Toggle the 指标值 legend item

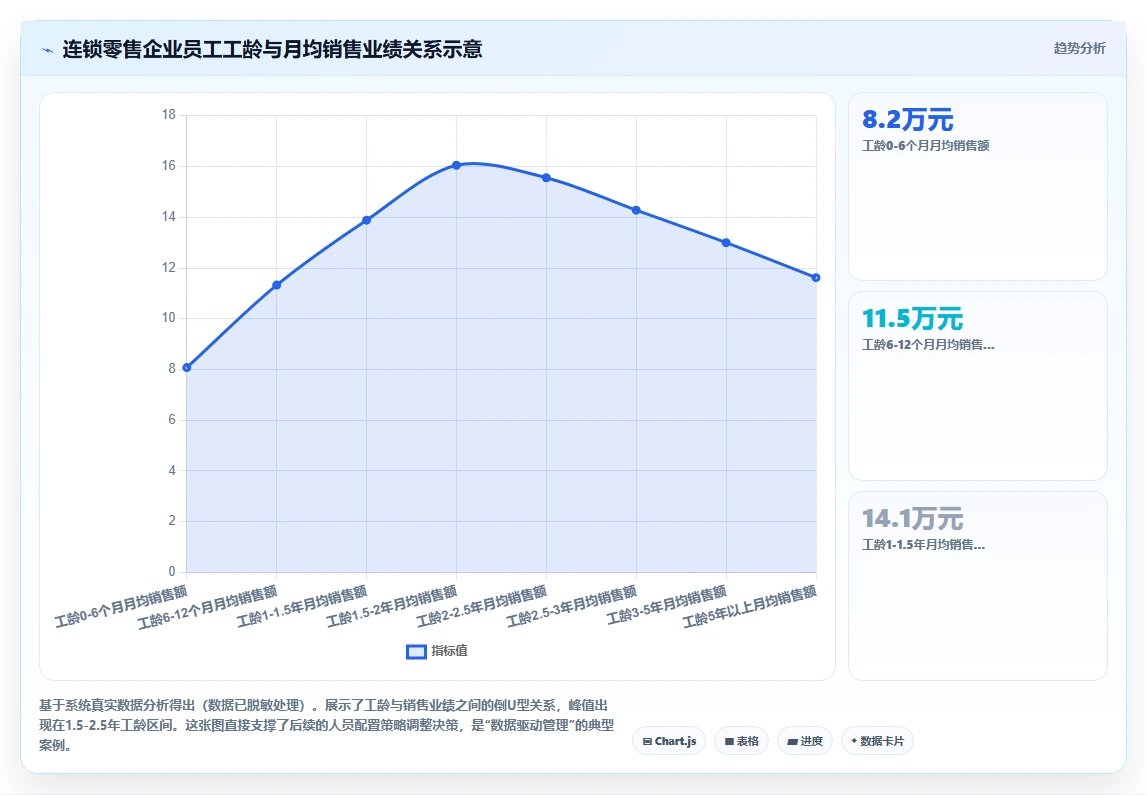point(437,651)
